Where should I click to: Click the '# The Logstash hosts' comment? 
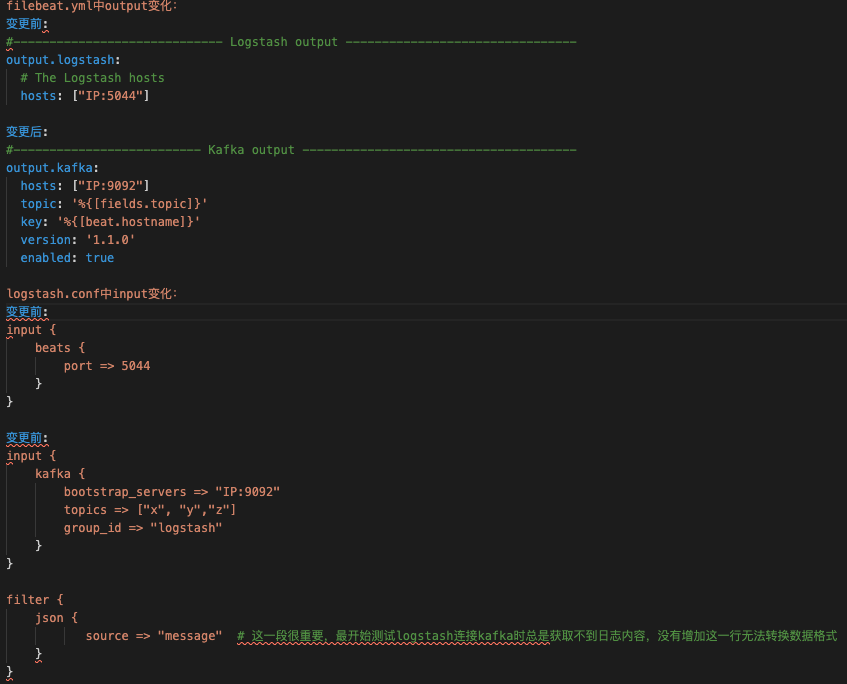pyautogui.click(x=92, y=78)
